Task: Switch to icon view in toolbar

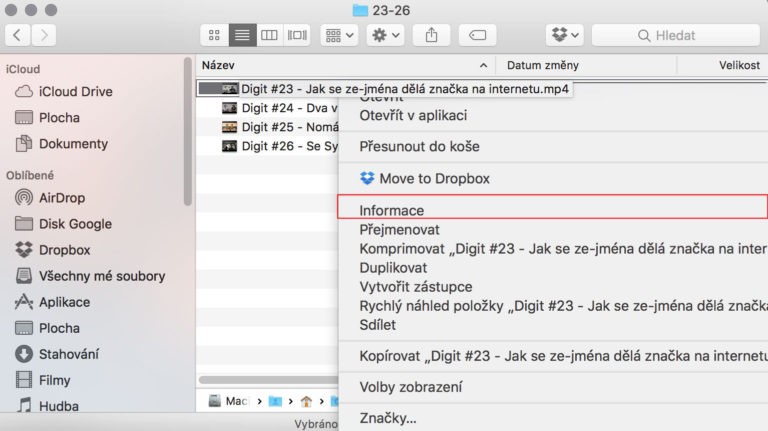Action: (214, 35)
